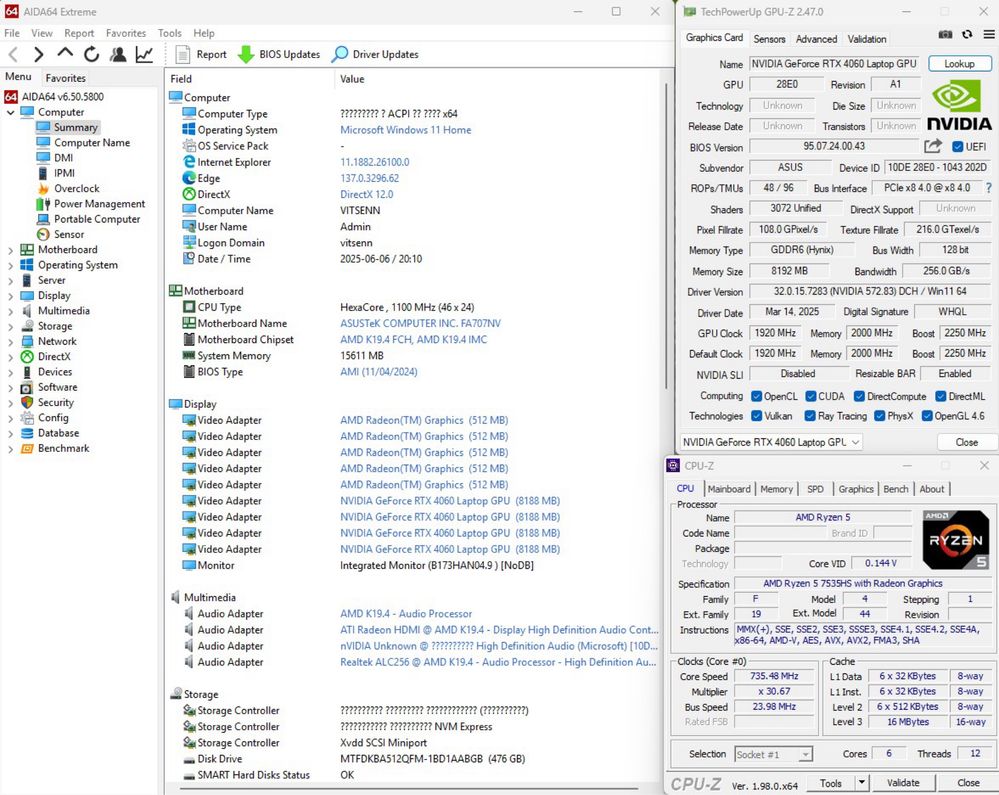Click the green BIOS Updates arrow icon
Image resolution: width=999 pixels, height=795 pixels.
tap(246, 55)
